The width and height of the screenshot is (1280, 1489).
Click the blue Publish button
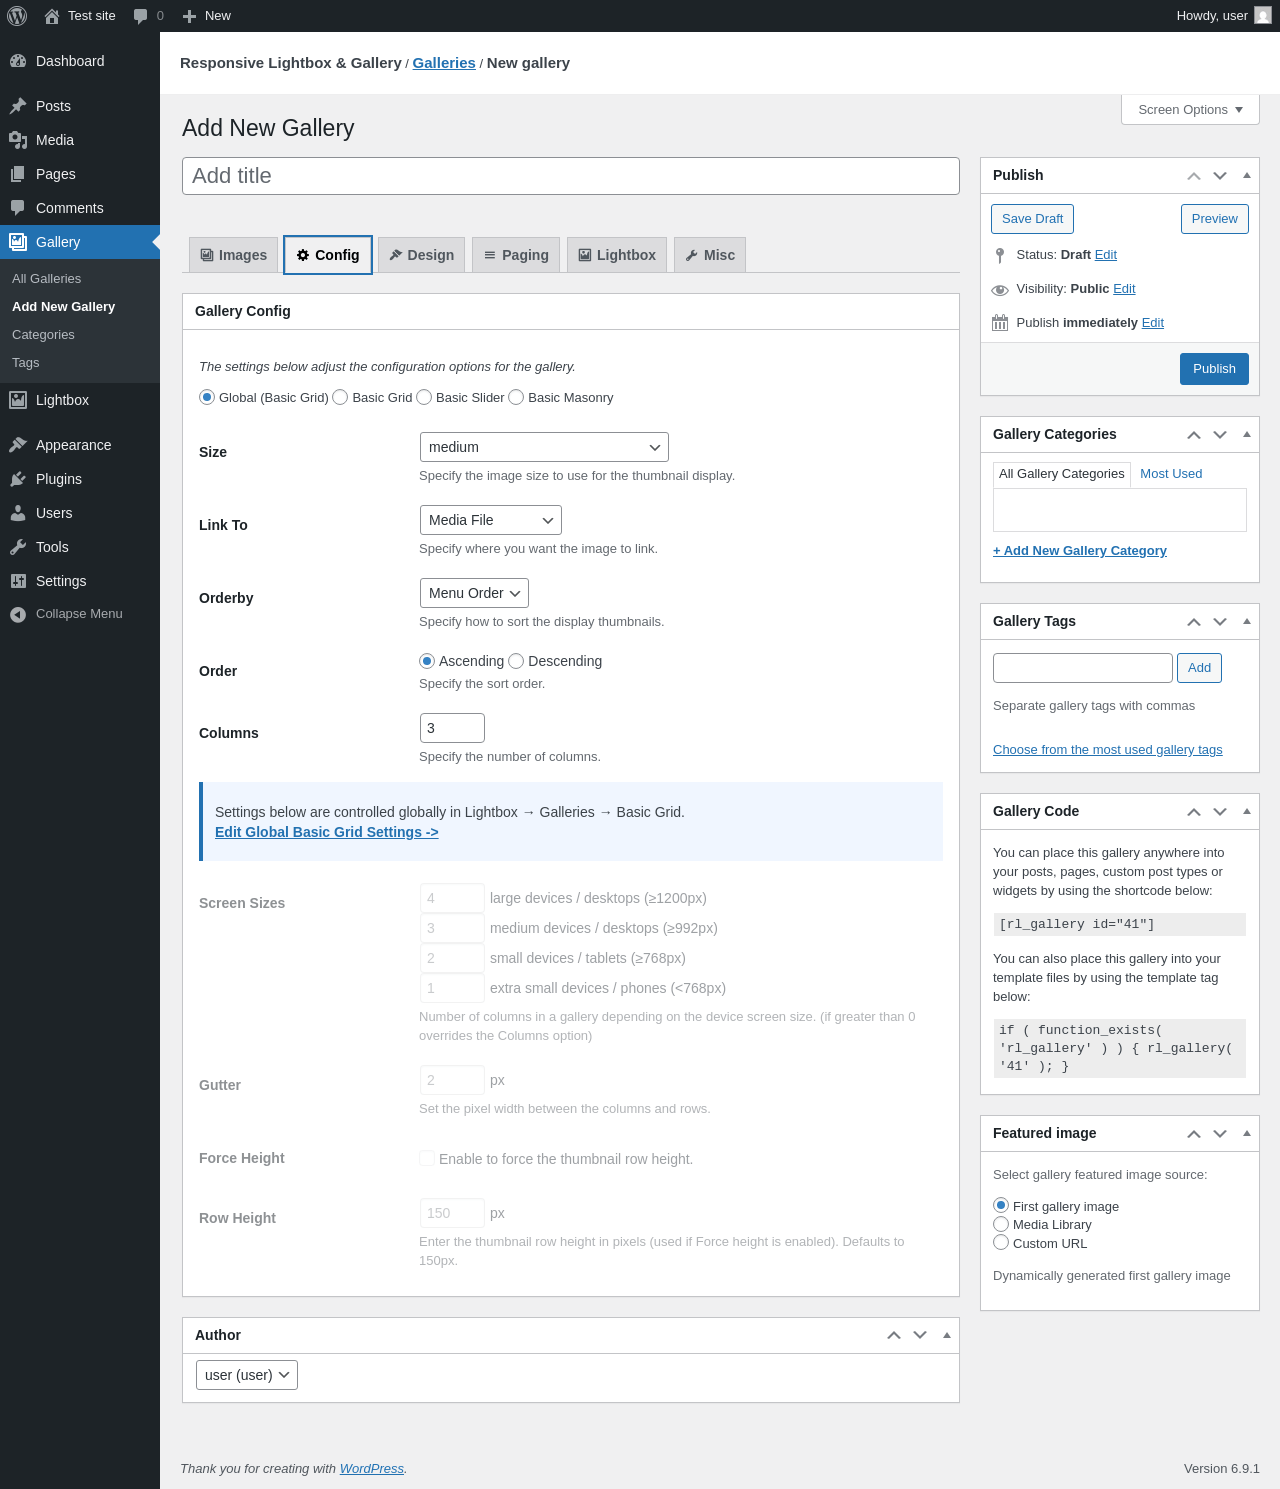(1214, 369)
